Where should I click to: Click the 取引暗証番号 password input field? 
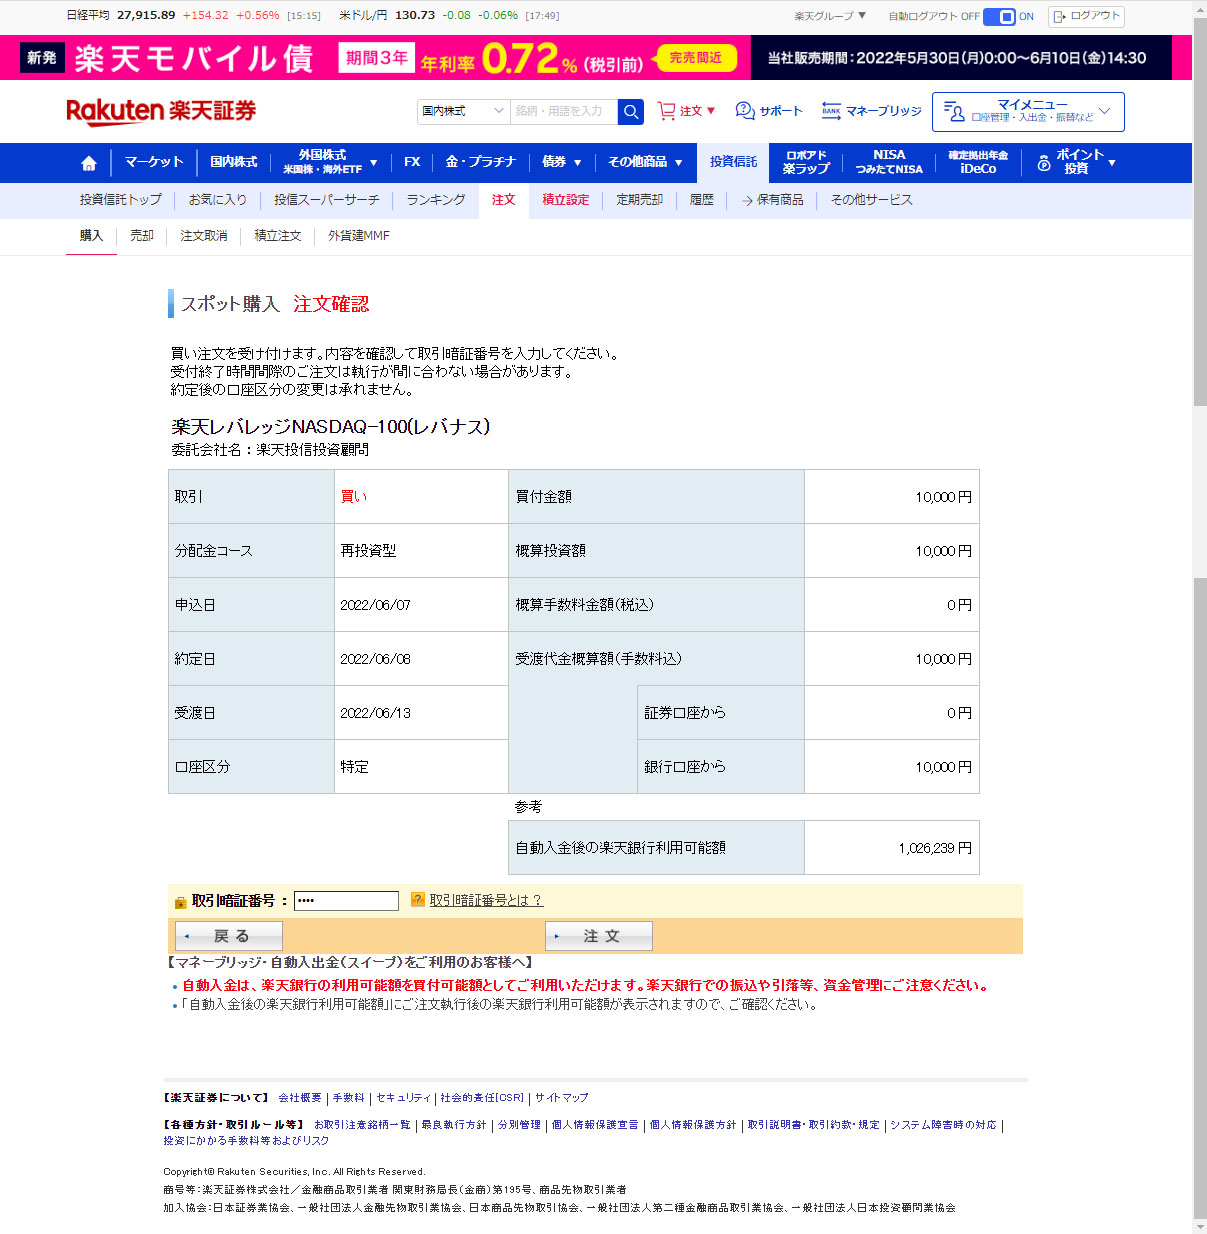pos(346,901)
